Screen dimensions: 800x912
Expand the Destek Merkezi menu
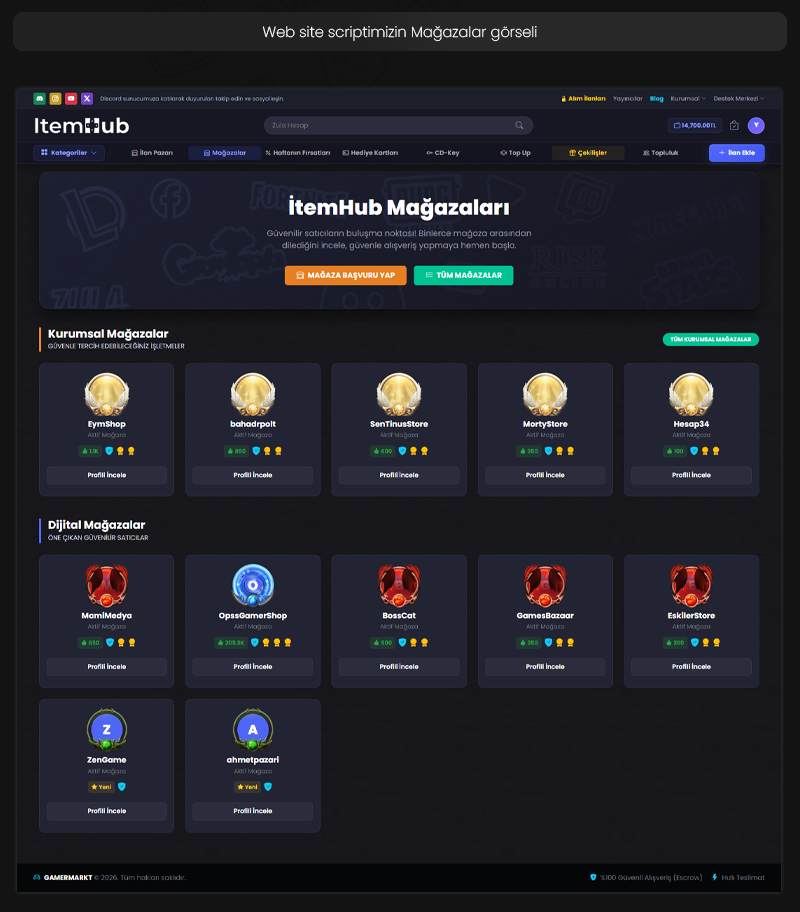pos(739,99)
